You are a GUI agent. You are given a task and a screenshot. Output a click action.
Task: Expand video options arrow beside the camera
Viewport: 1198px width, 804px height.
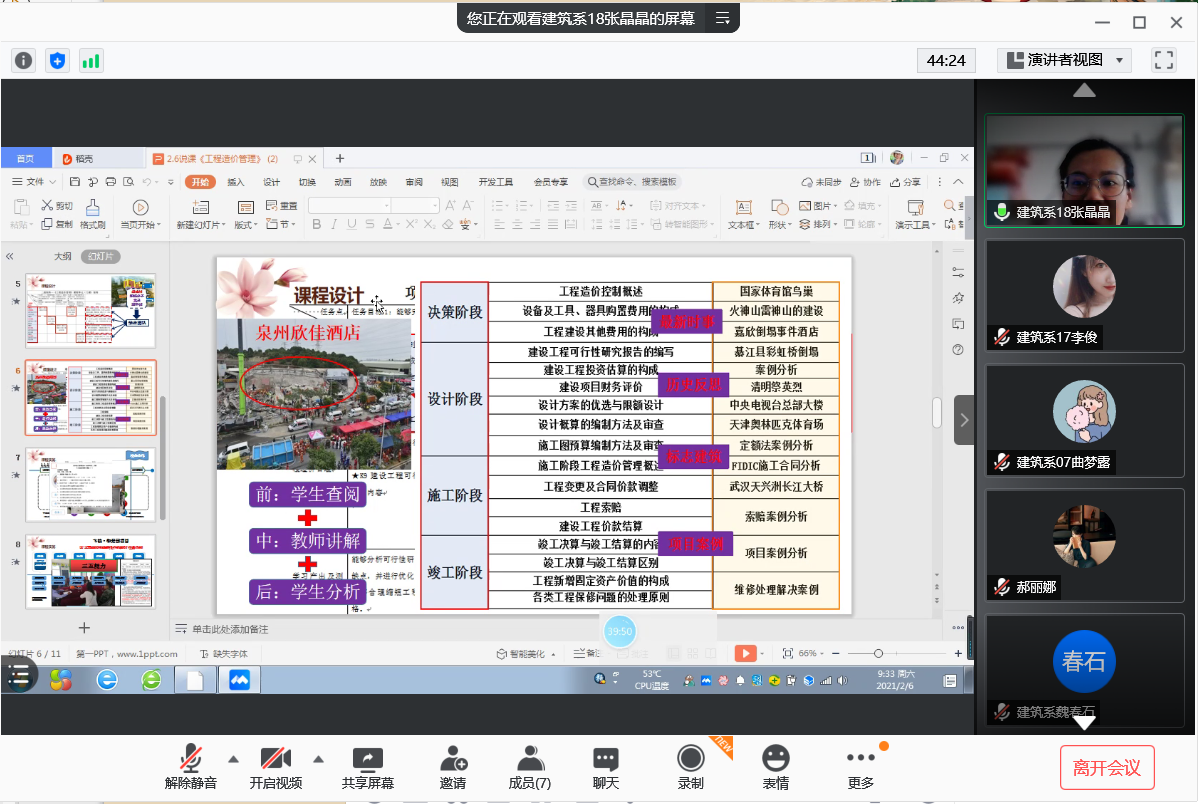(x=319, y=757)
